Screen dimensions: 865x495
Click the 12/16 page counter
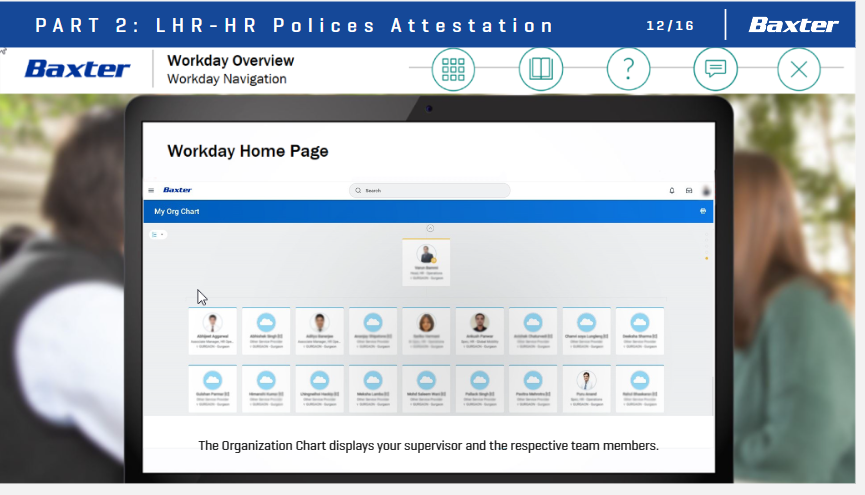tap(670, 25)
